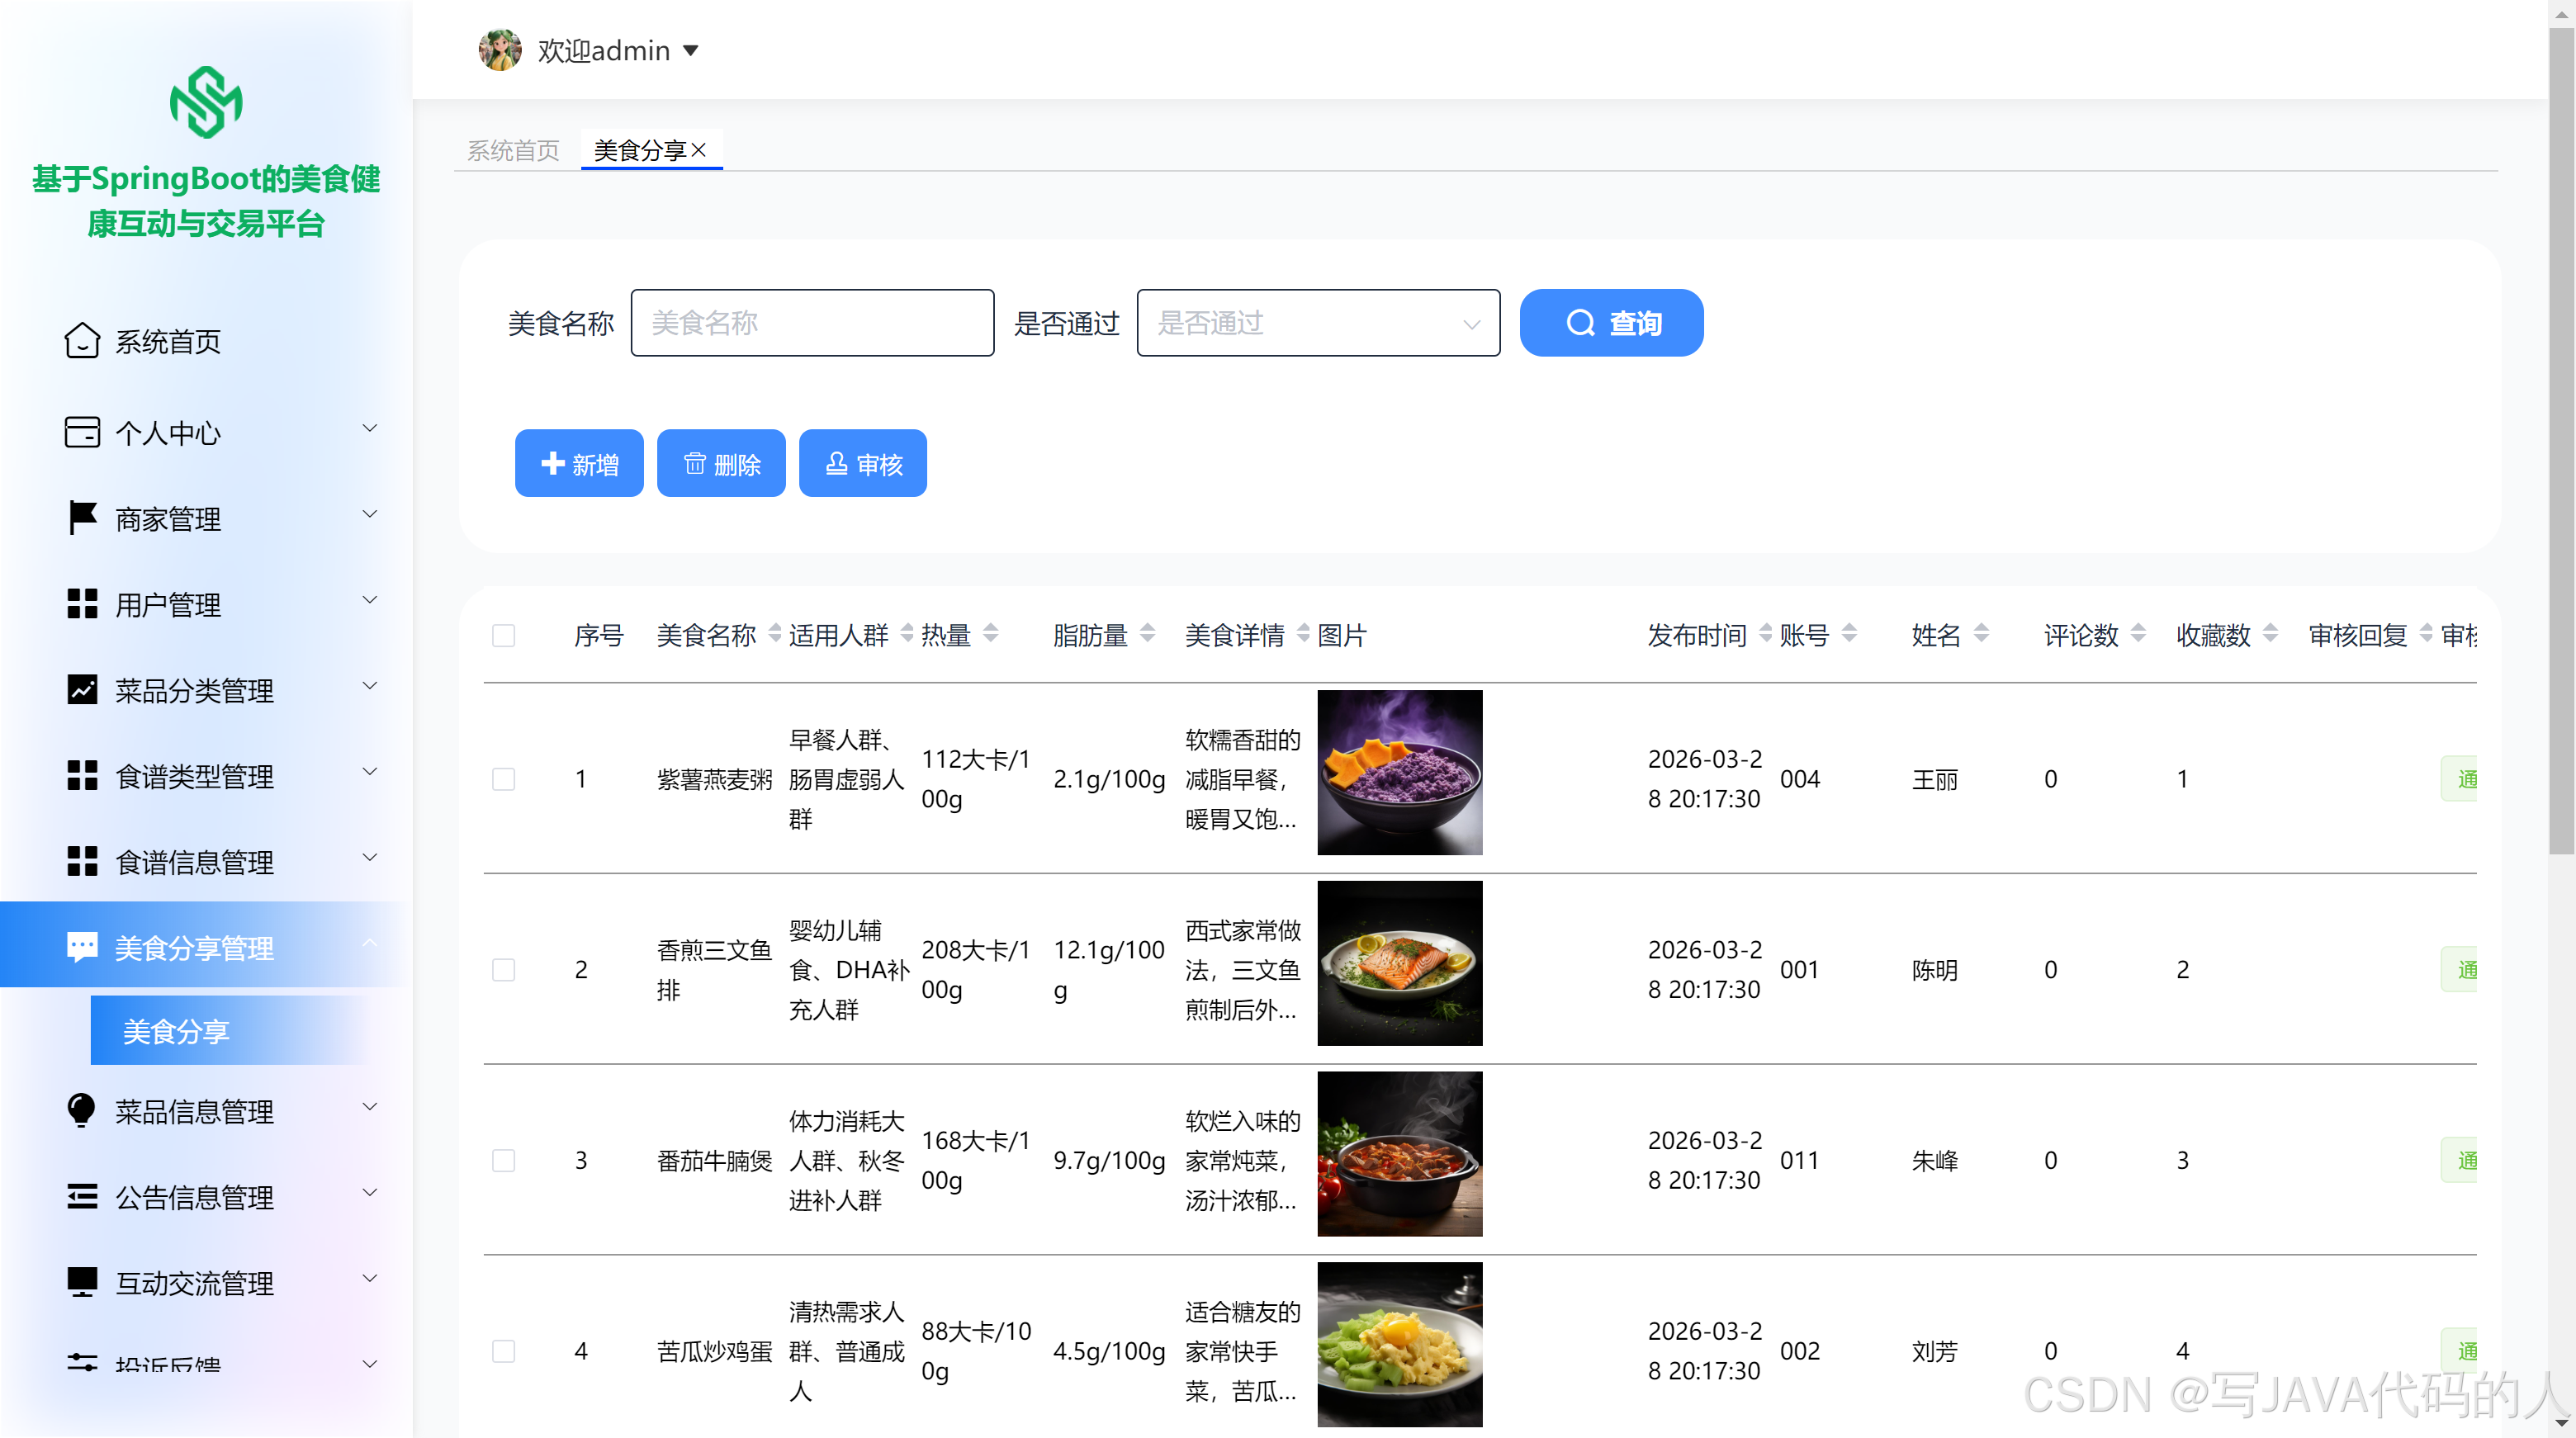The height and width of the screenshot is (1438, 2576).
Task: Close the 美食分享 tab with its X
Action: [699, 150]
